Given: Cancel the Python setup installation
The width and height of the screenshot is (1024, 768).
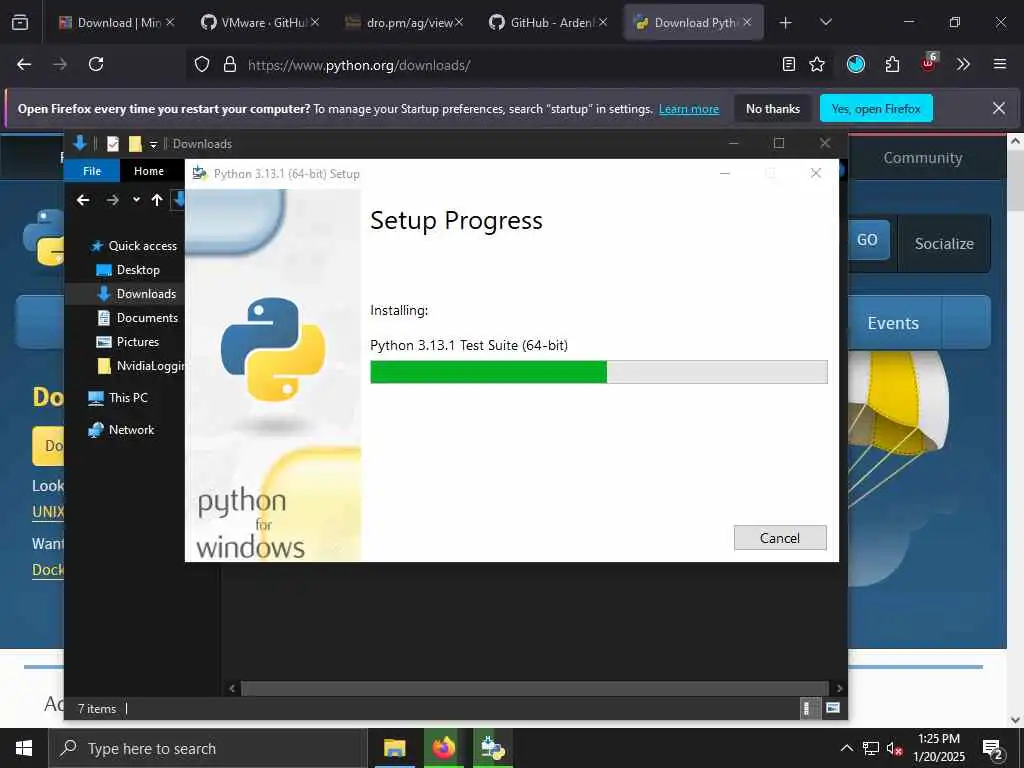Looking at the screenshot, I should 780,538.
